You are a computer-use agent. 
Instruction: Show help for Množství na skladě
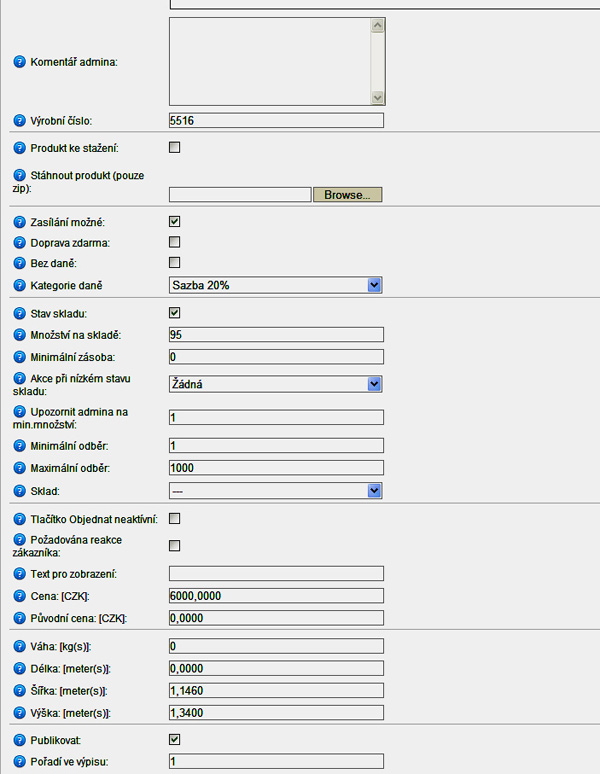point(19,335)
